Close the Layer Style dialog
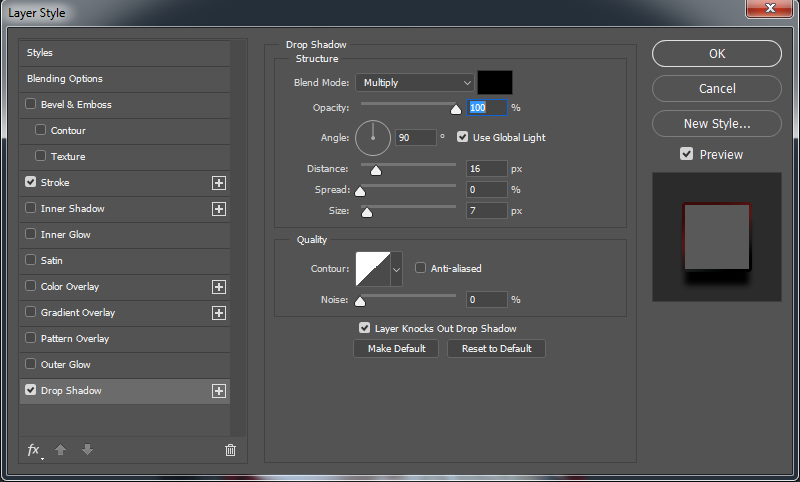The height and width of the screenshot is (482, 800). pos(770,8)
